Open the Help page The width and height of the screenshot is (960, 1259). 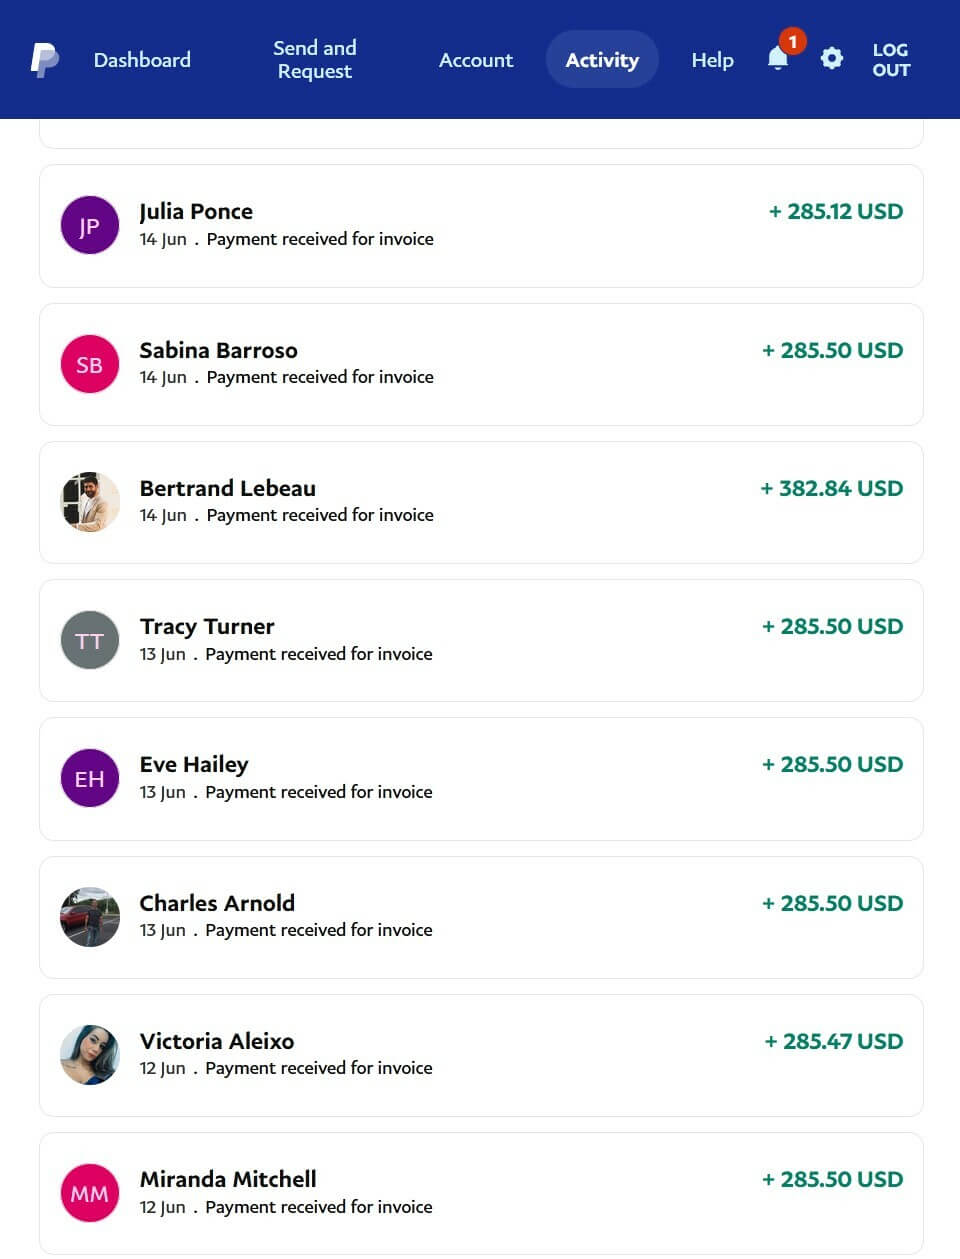[x=712, y=60]
